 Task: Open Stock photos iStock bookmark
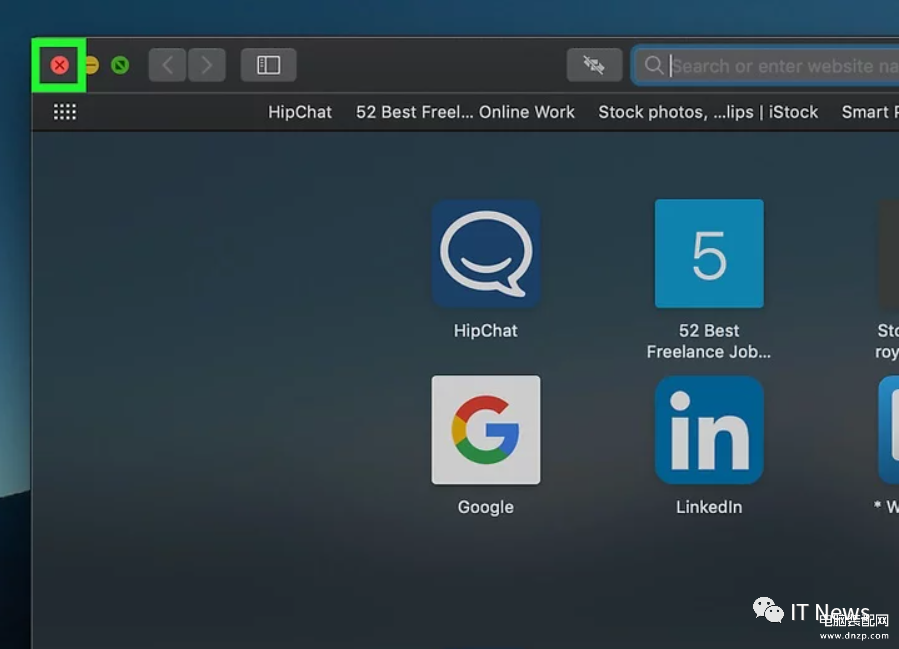click(708, 112)
